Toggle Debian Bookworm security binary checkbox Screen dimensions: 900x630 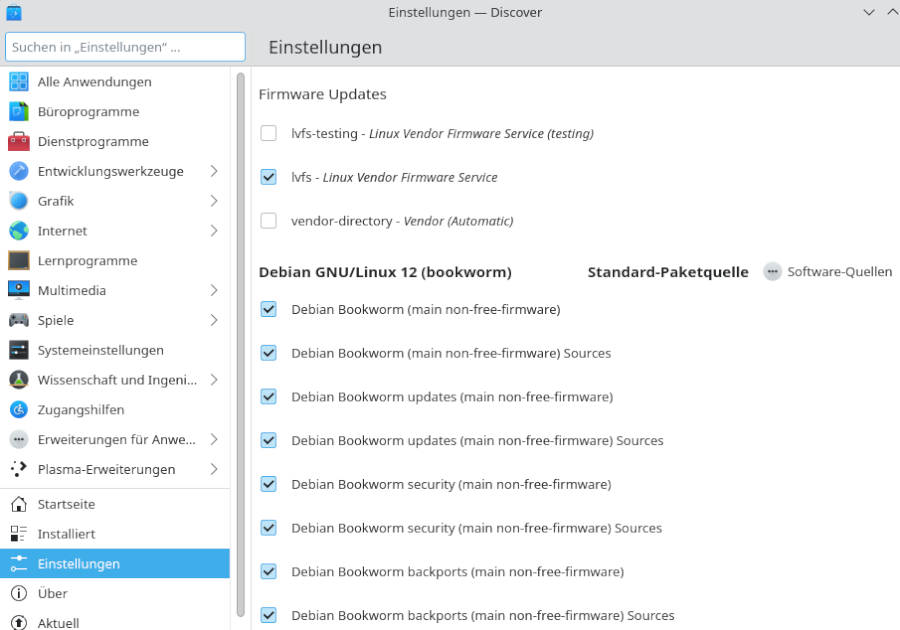point(269,484)
